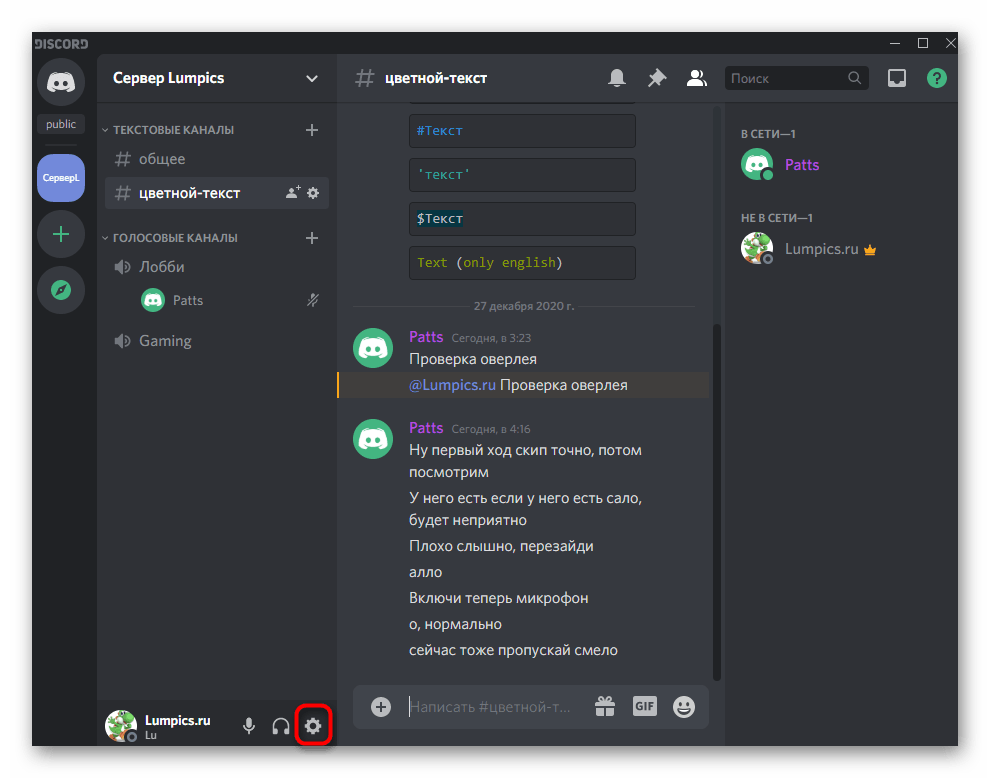Screen dimensions: 990x778
Task: Join the Лобби voice channel
Action: coord(217,267)
